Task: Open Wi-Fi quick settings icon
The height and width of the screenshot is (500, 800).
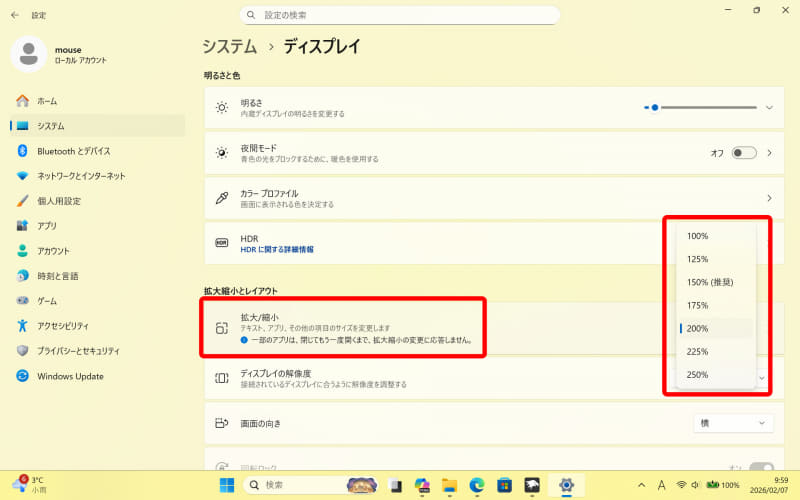Action: coord(681,485)
